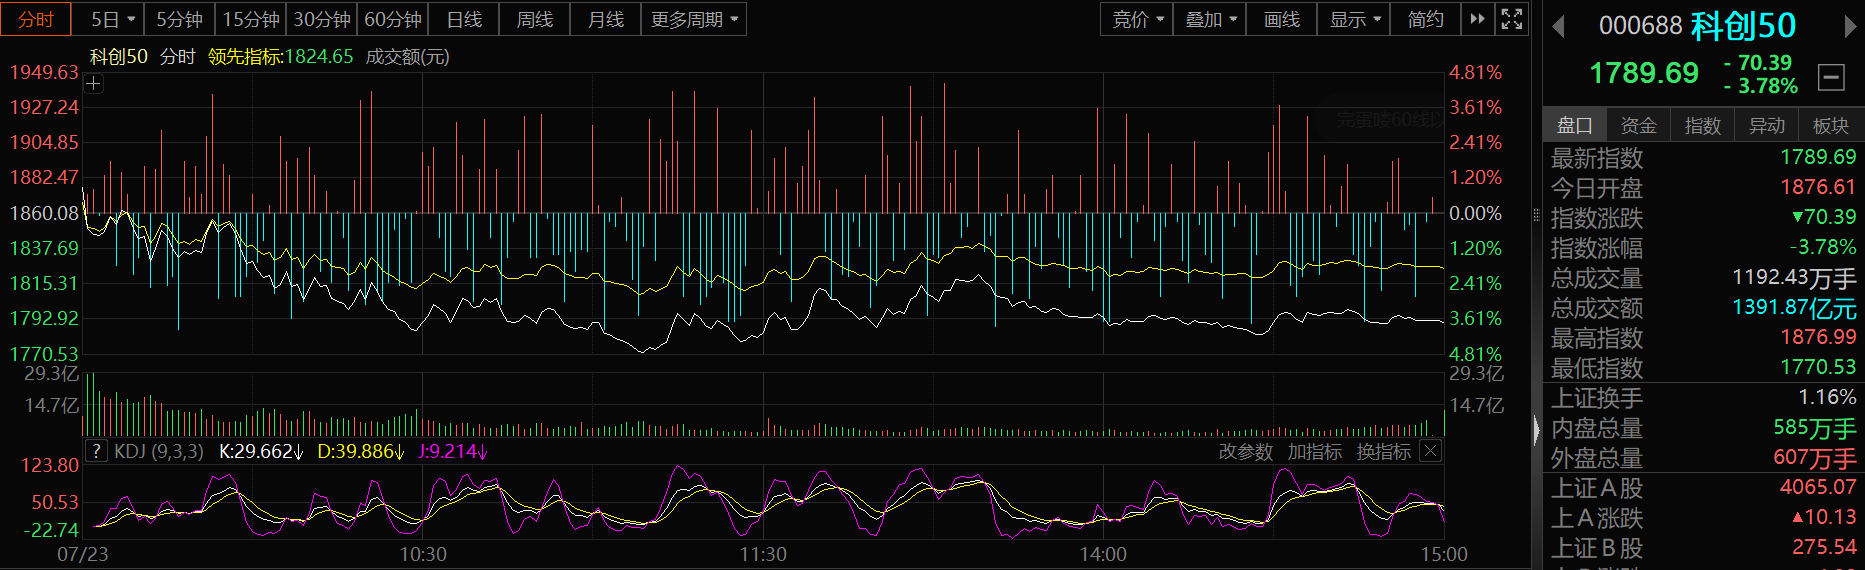Click the plus icon on chart corner
This screenshot has width=1865, height=570.
93,84
